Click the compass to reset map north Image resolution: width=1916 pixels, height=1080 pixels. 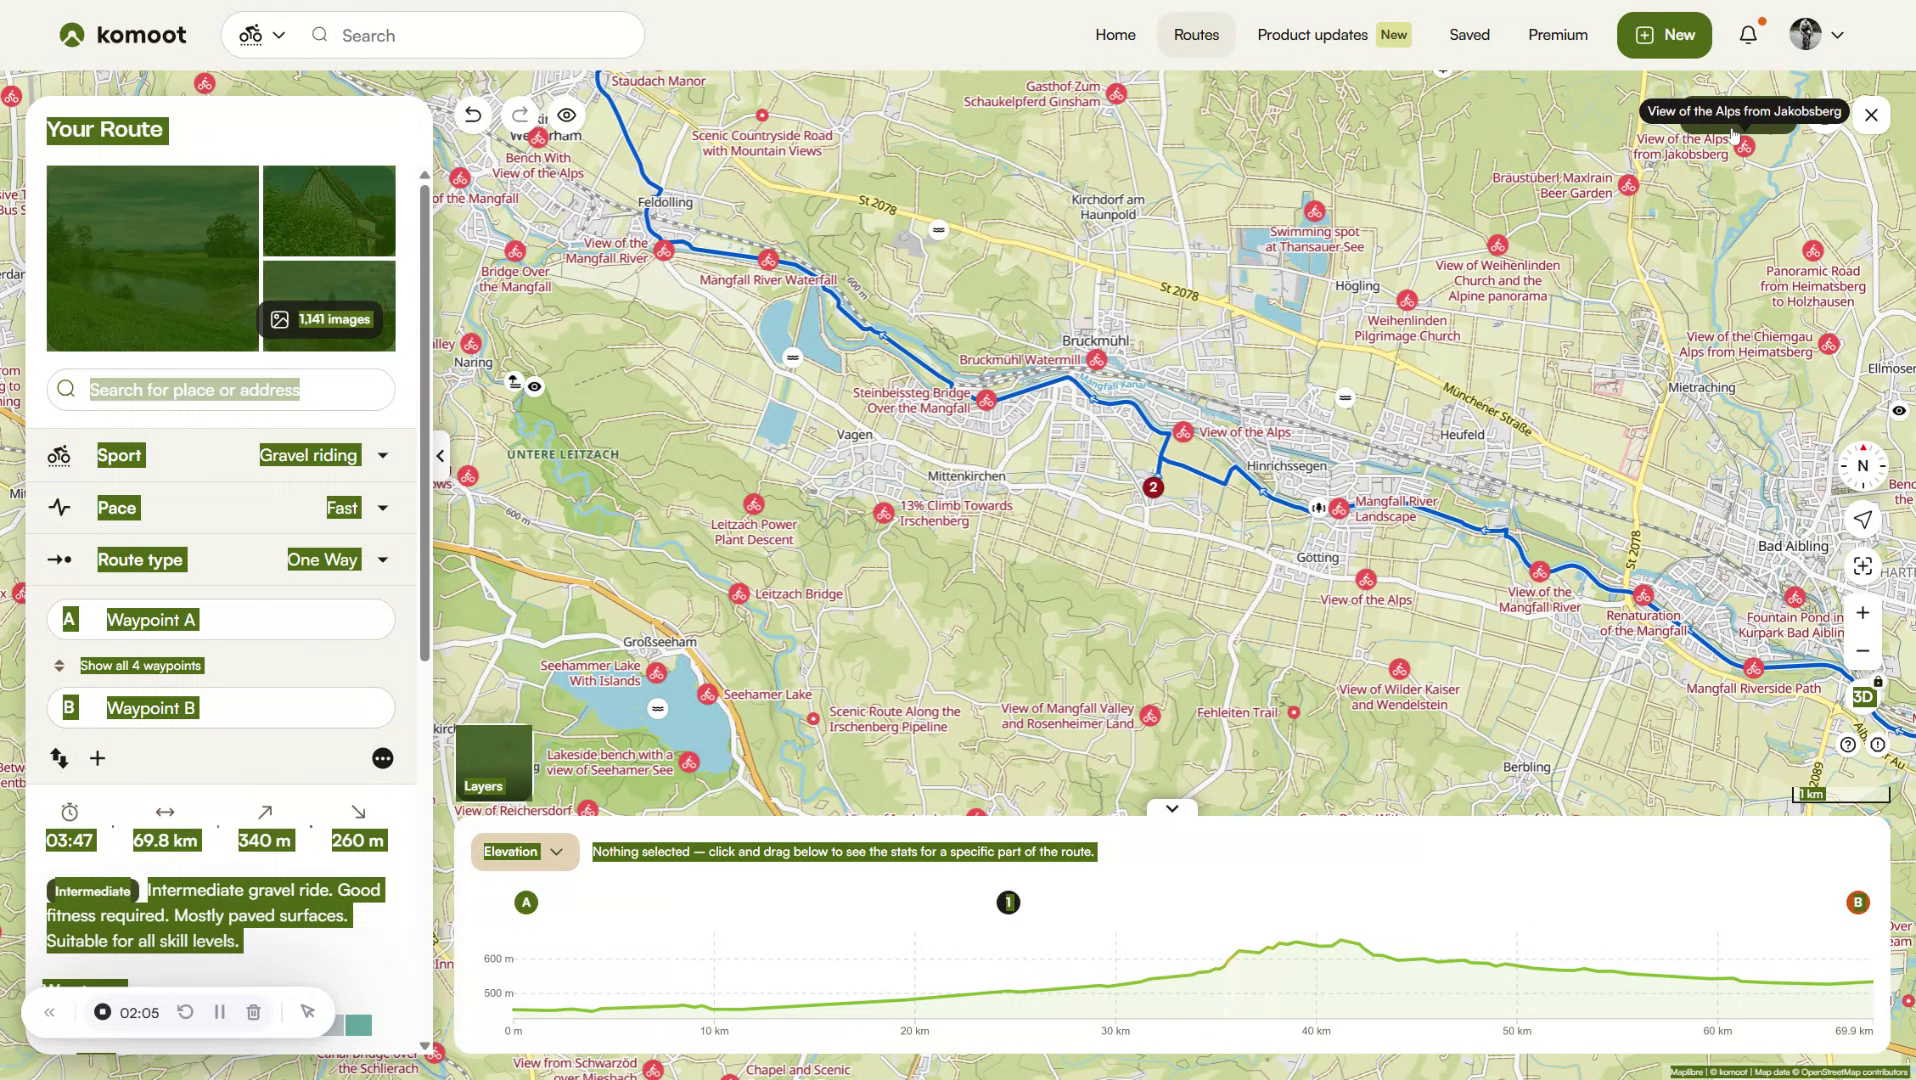pos(1861,465)
